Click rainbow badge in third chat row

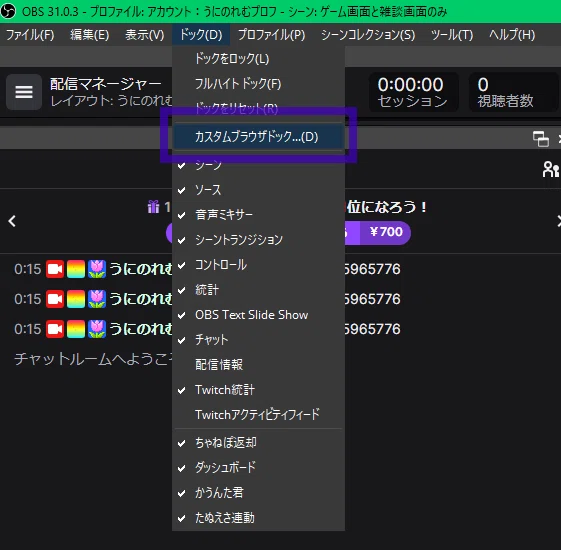(76, 329)
